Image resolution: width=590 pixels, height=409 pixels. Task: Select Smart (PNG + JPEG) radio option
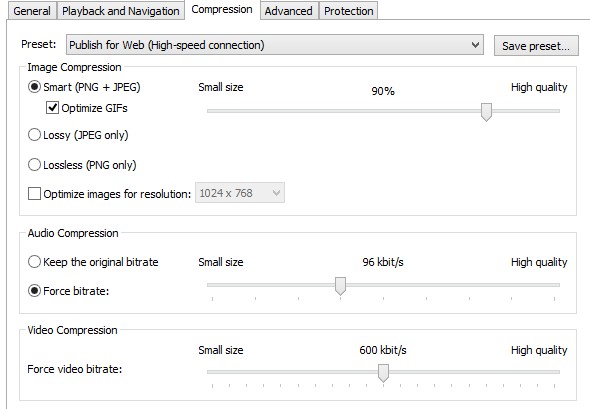pos(34,87)
